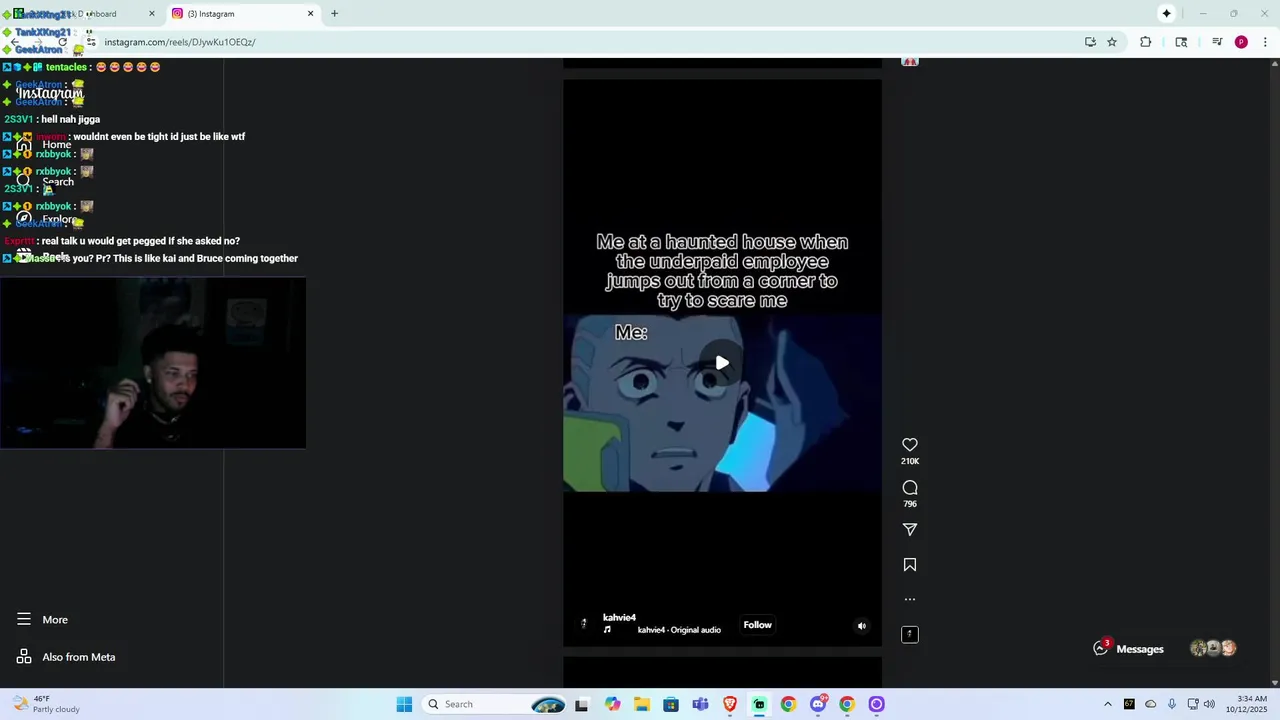Open the purple circle app on taskbar

pyautogui.click(x=876, y=704)
